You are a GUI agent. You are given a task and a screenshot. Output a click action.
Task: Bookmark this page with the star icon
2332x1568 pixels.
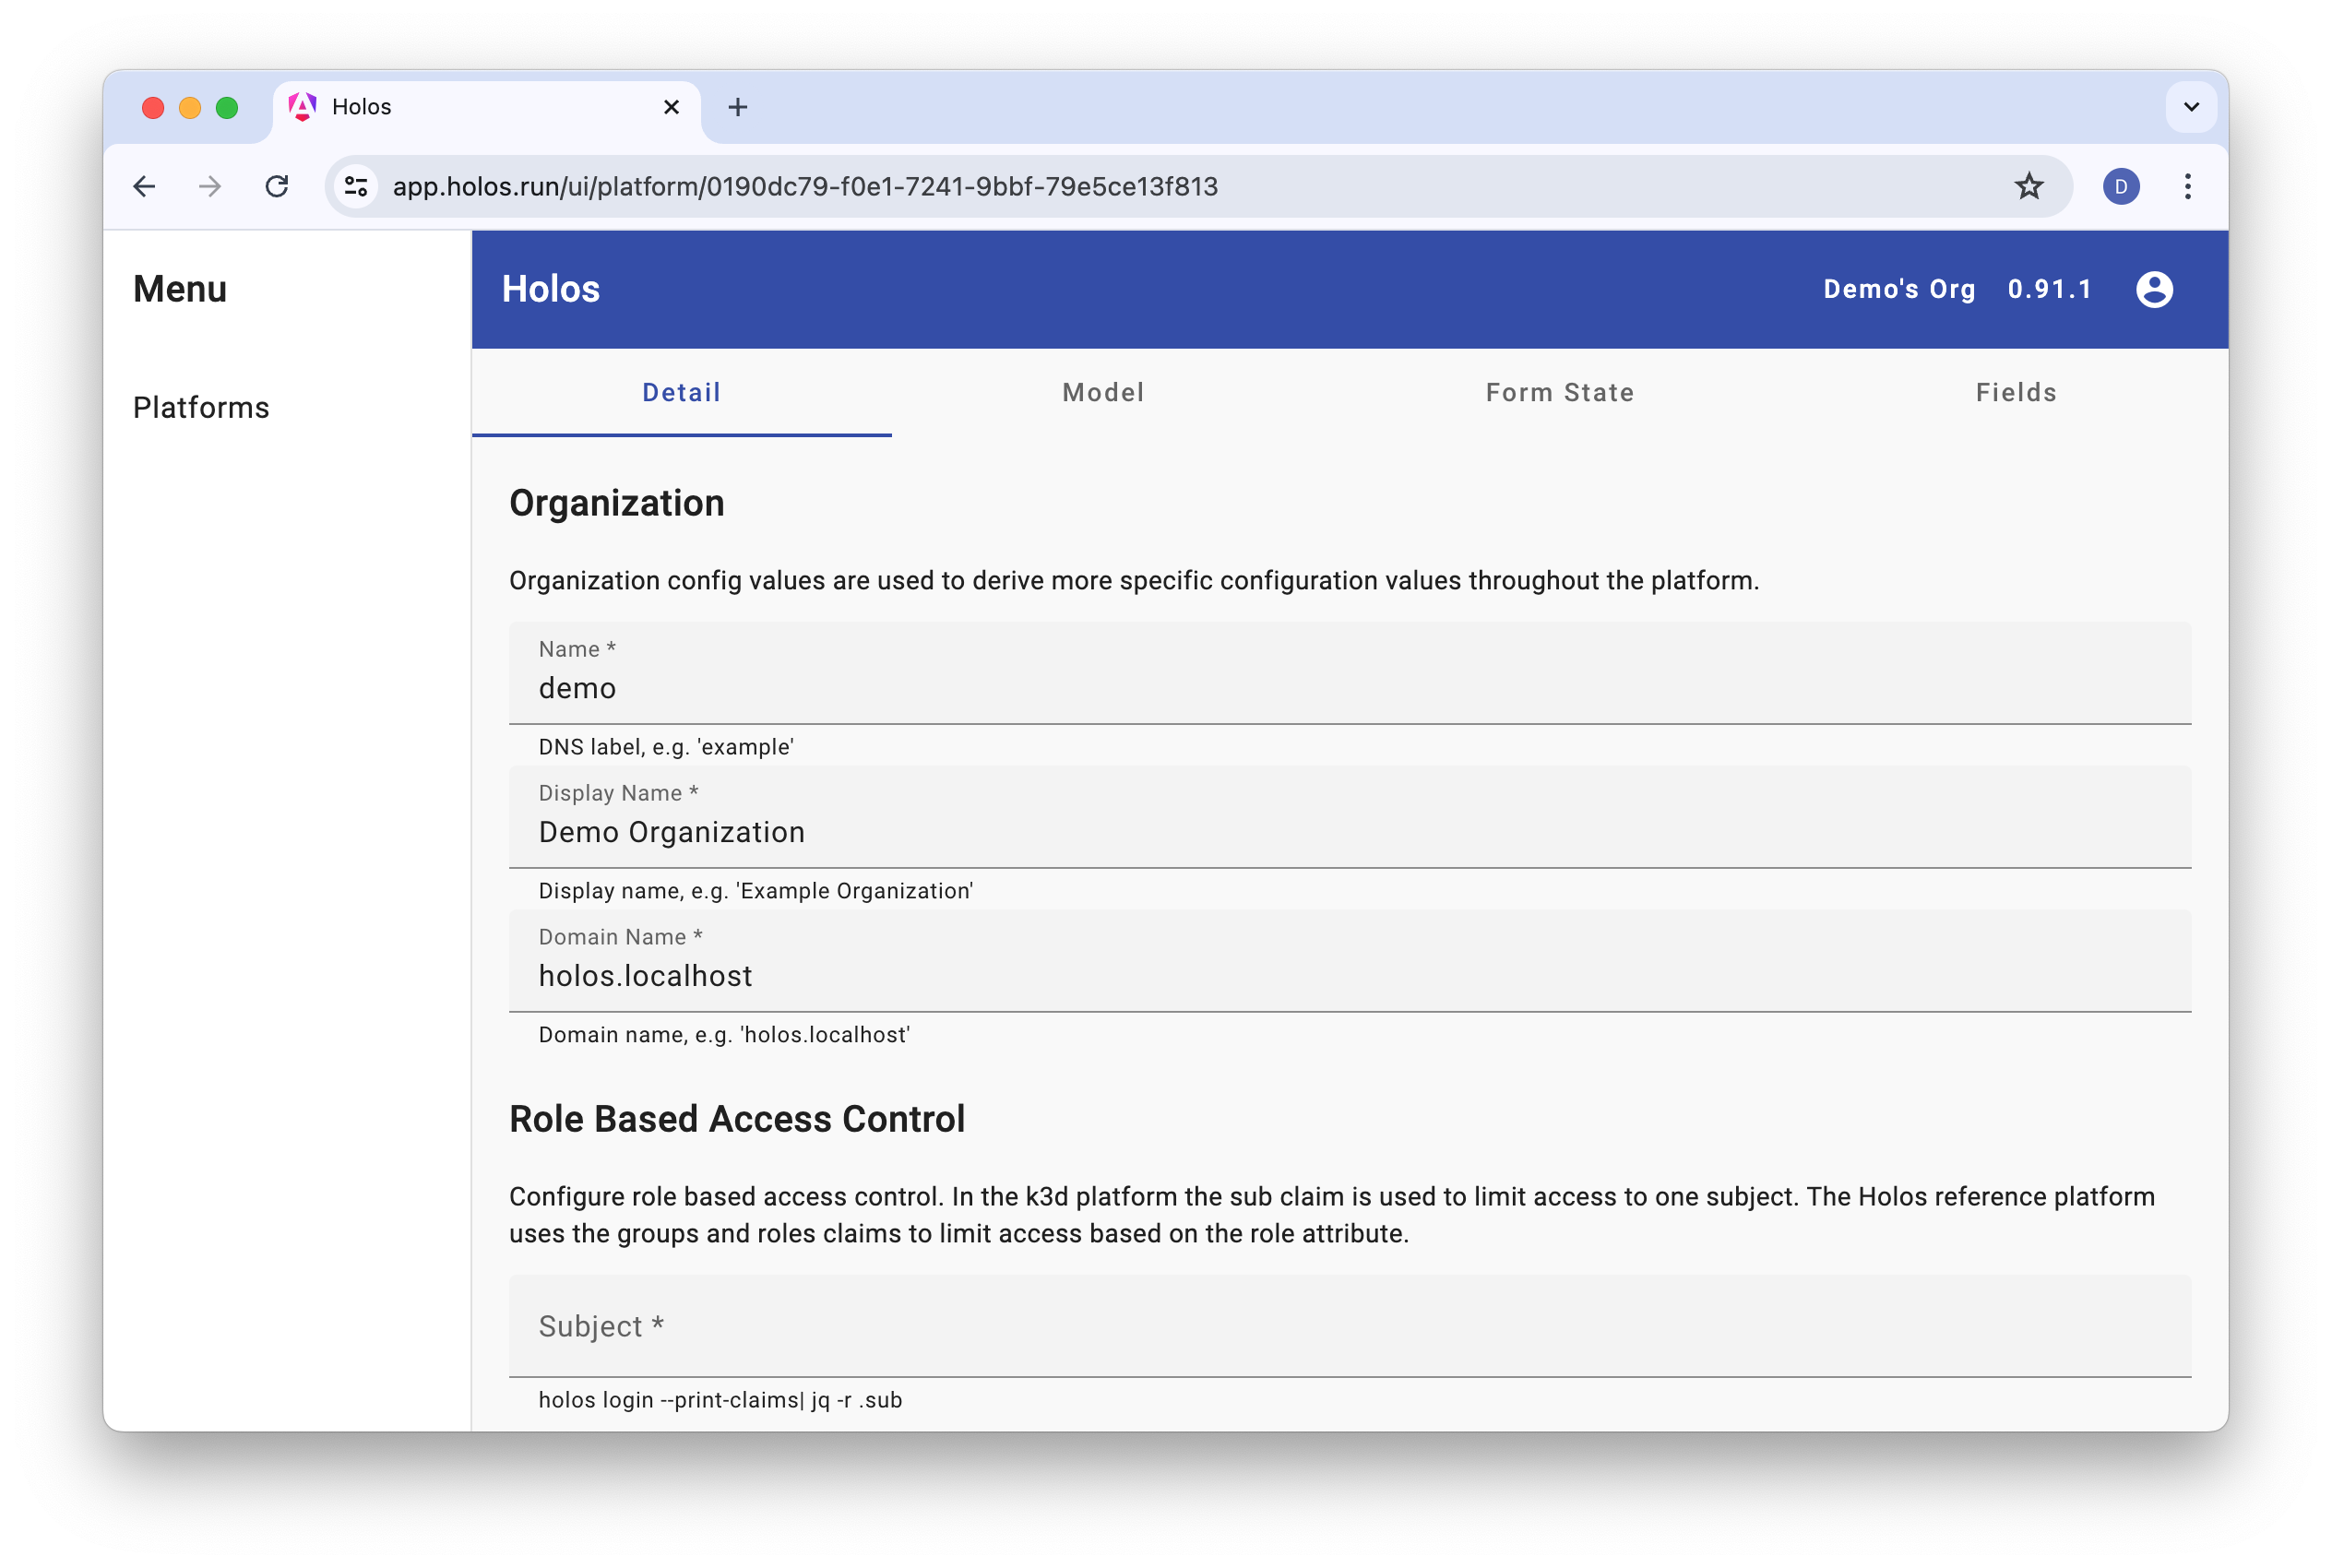2028,187
